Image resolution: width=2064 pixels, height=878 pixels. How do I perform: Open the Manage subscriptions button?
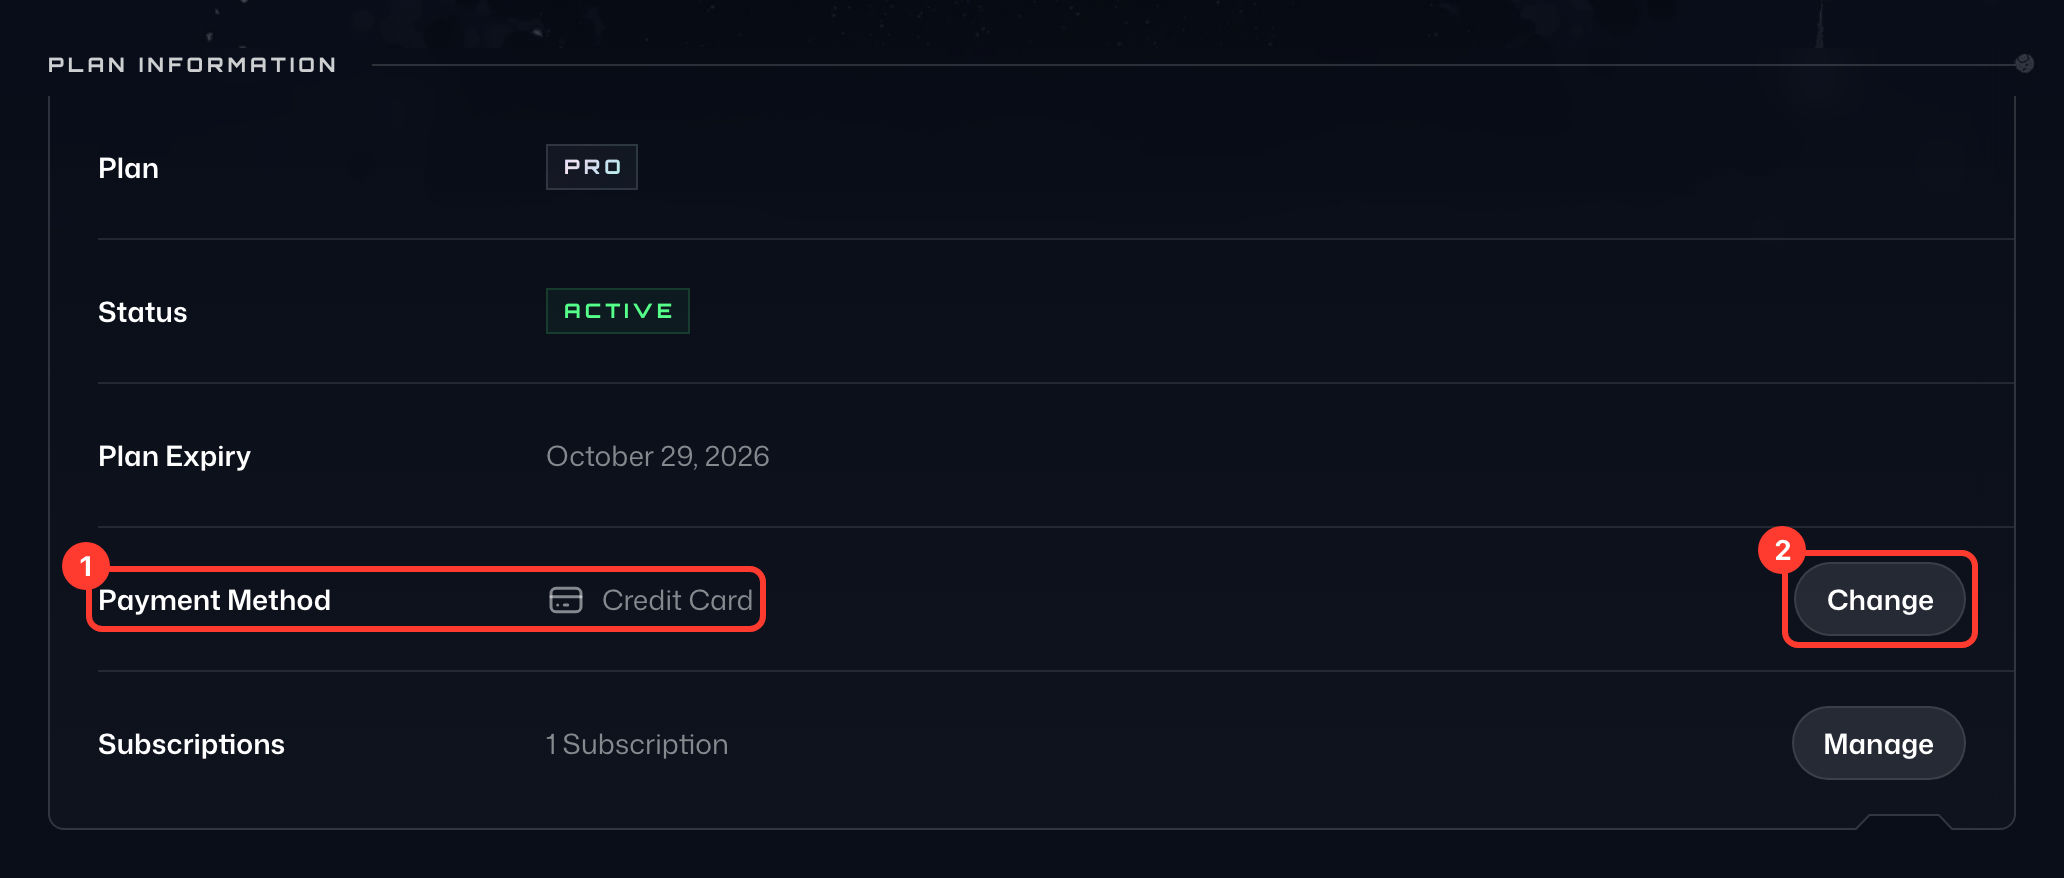(x=1878, y=743)
